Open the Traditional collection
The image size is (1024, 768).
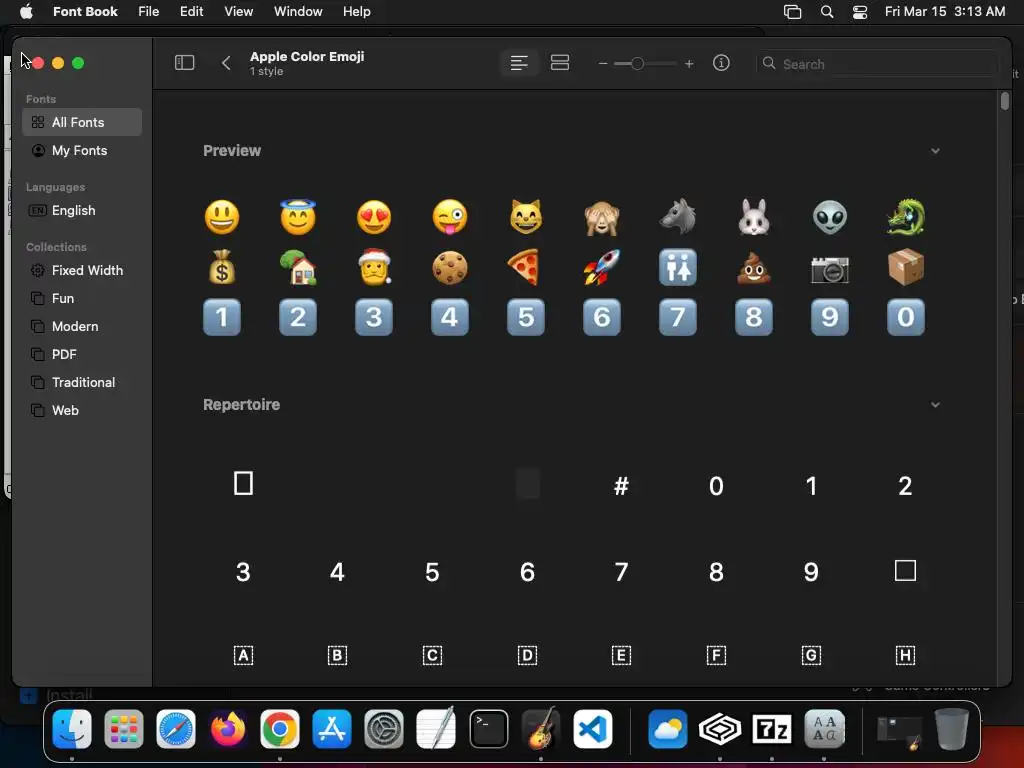82,383
